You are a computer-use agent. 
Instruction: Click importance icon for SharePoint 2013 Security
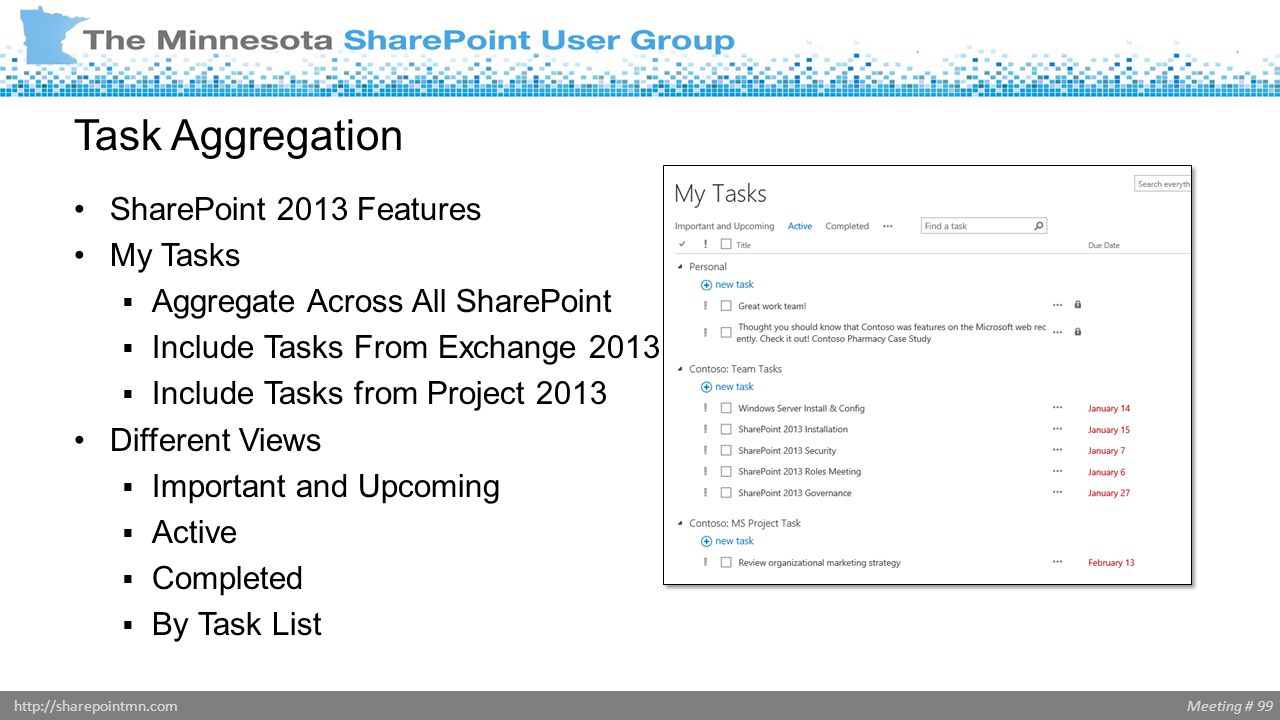pyautogui.click(x=705, y=450)
